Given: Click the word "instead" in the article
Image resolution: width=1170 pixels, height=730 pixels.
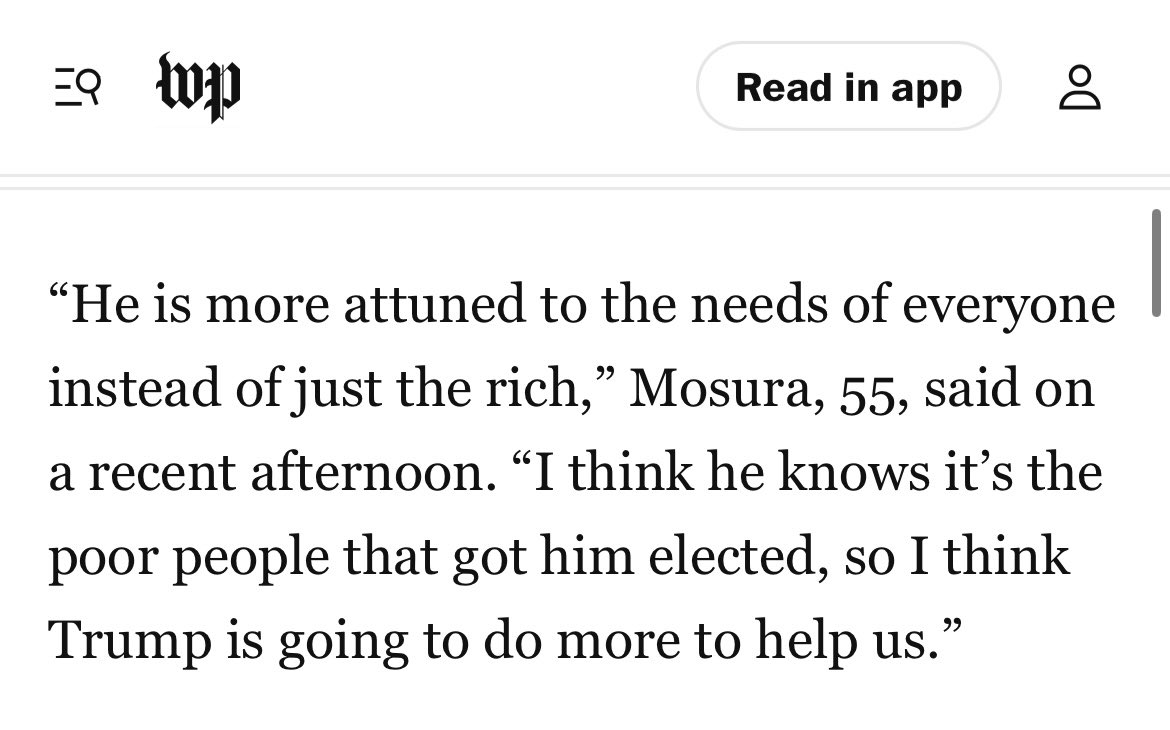Looking at the screenshot, I should (x=134, y=389).
